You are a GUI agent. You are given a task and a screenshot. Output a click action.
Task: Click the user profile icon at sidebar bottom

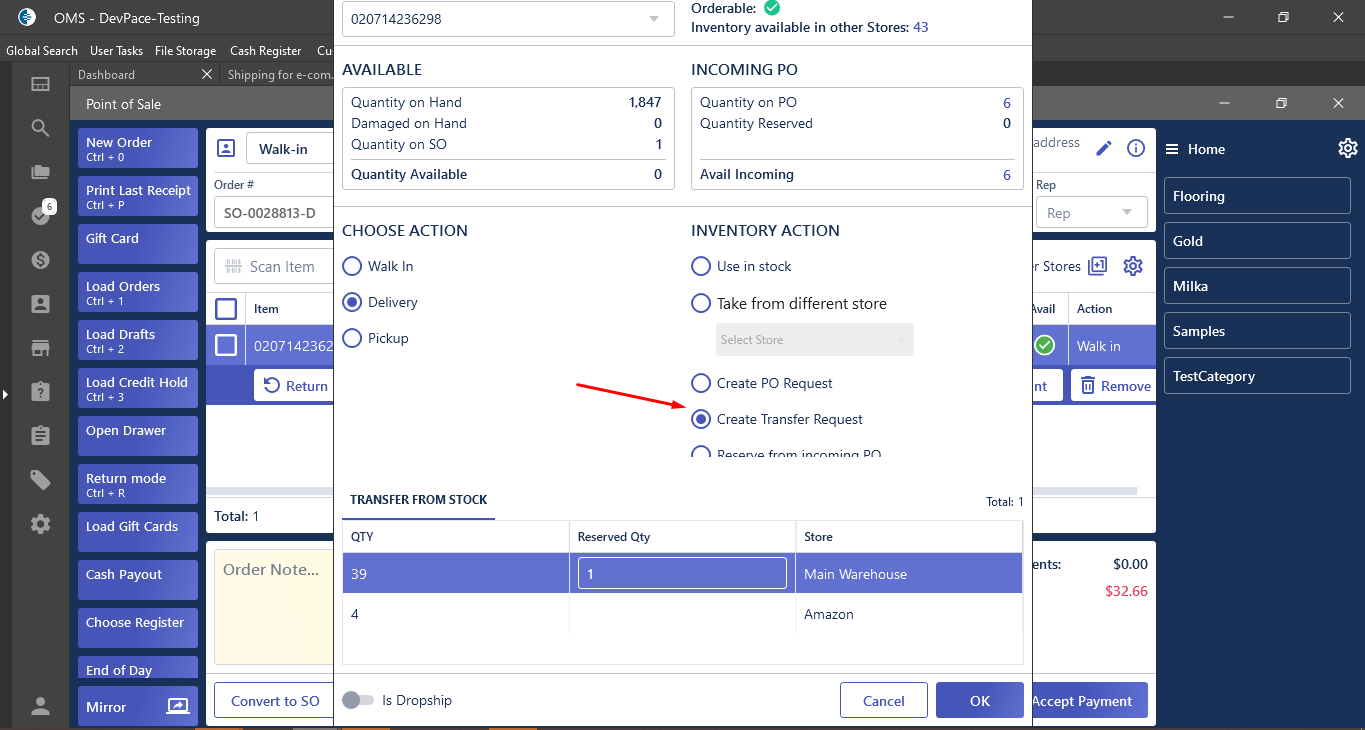point(40,706)
